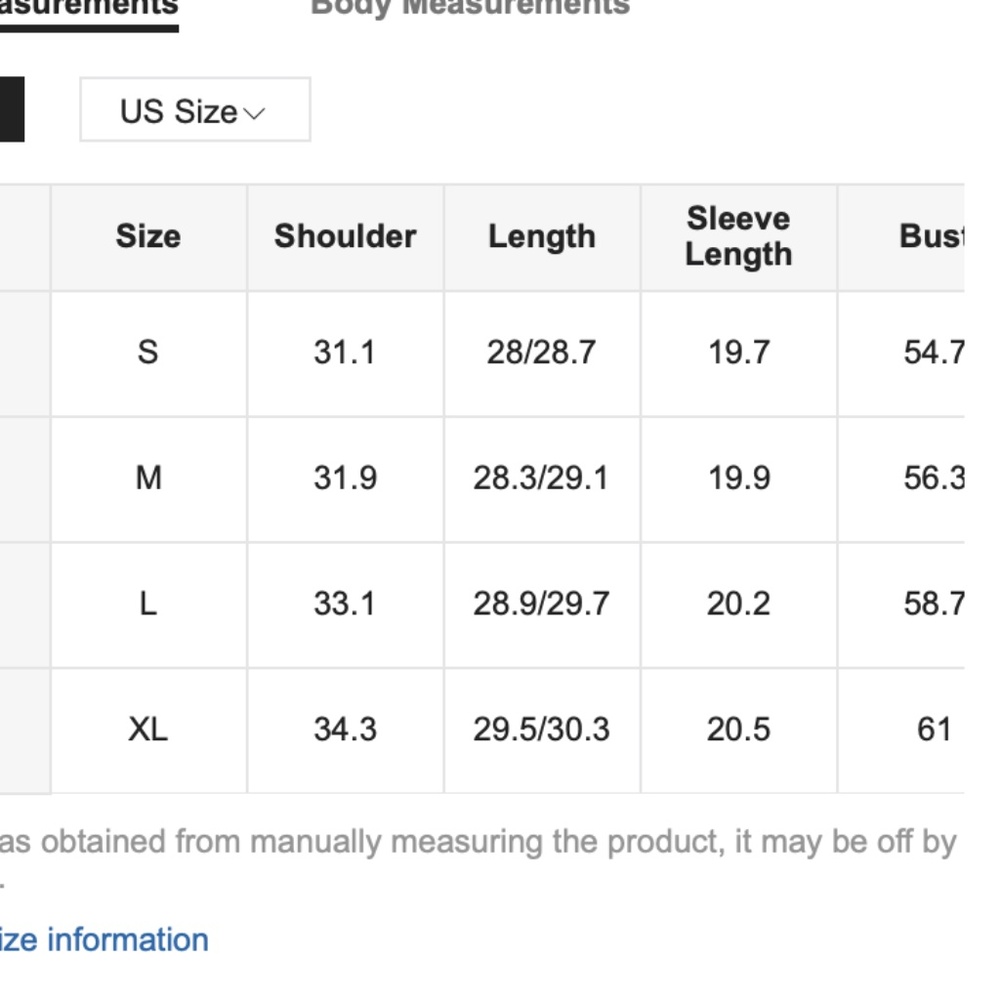Click the 31.1 shoulder value for S
Viewport: 1000px width, 1000px height.
(x=345, y=353)
